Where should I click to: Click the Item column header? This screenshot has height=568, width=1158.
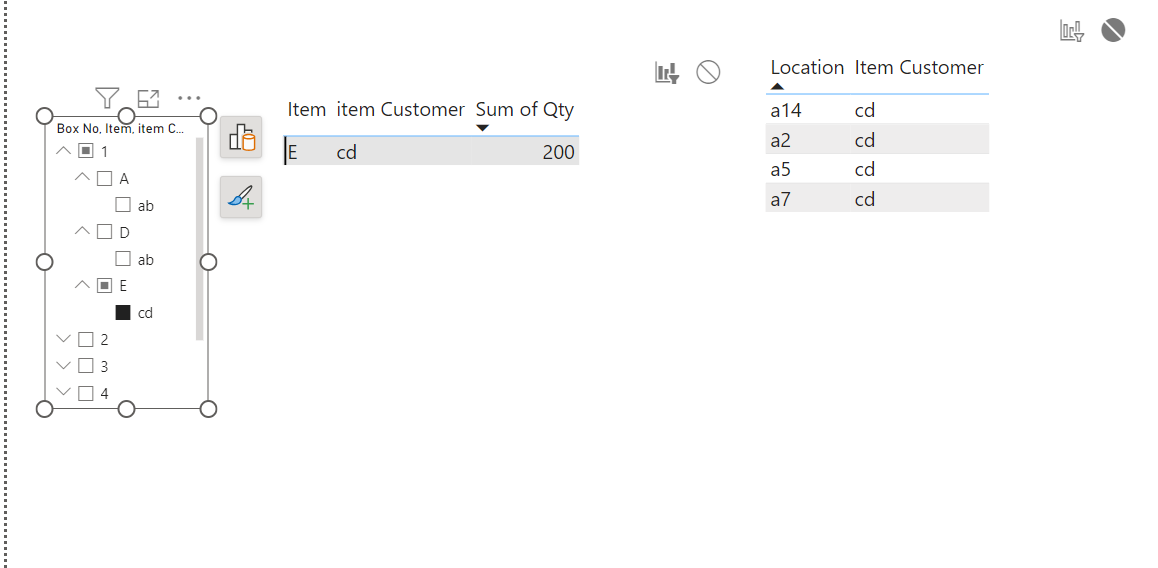(306, 110)
